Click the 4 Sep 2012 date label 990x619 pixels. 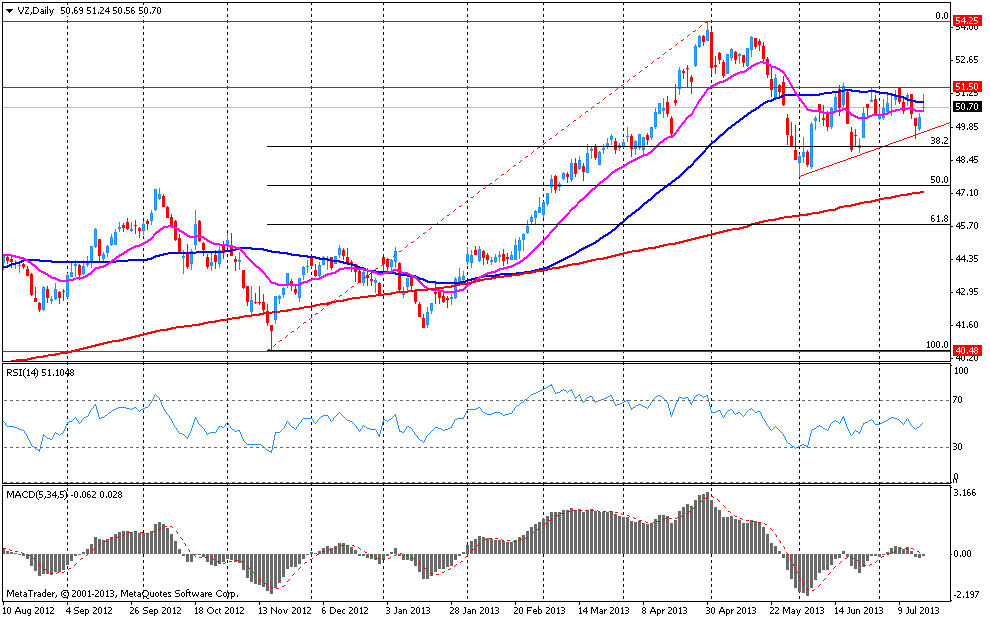(x=90, y=611)
